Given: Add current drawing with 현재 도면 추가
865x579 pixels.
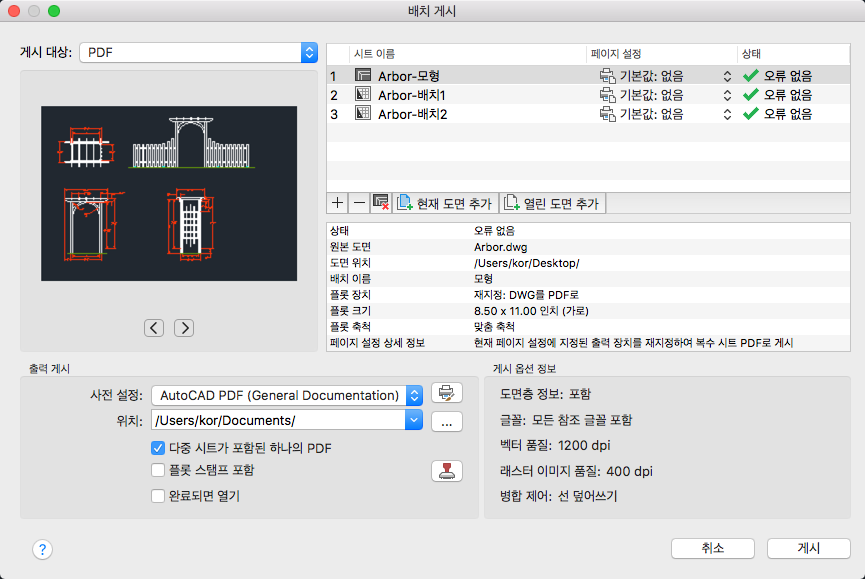Looking at the screenshot, I should pyautogui.click(x=445, y=203).
